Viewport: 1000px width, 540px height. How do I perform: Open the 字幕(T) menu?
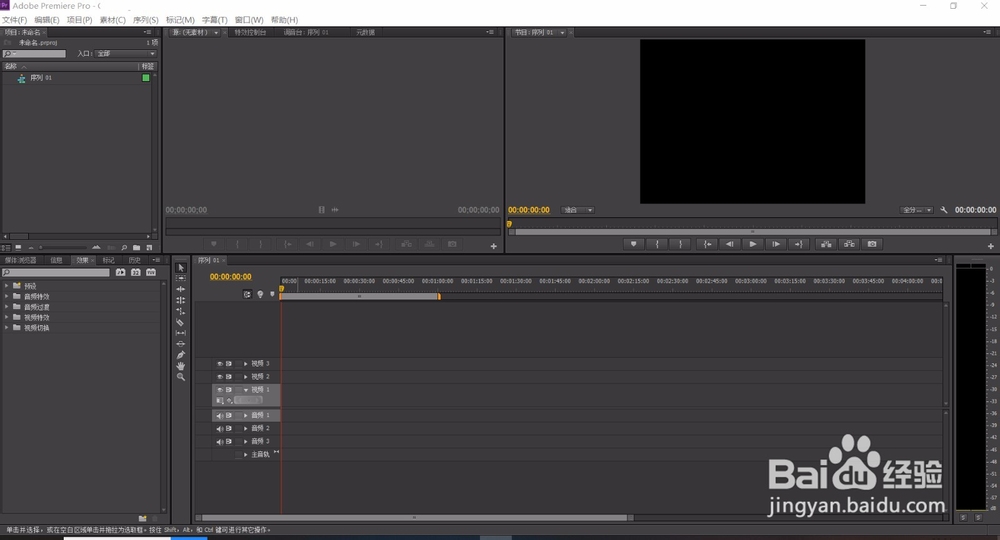pyautogui.click(x=214, y=20)
